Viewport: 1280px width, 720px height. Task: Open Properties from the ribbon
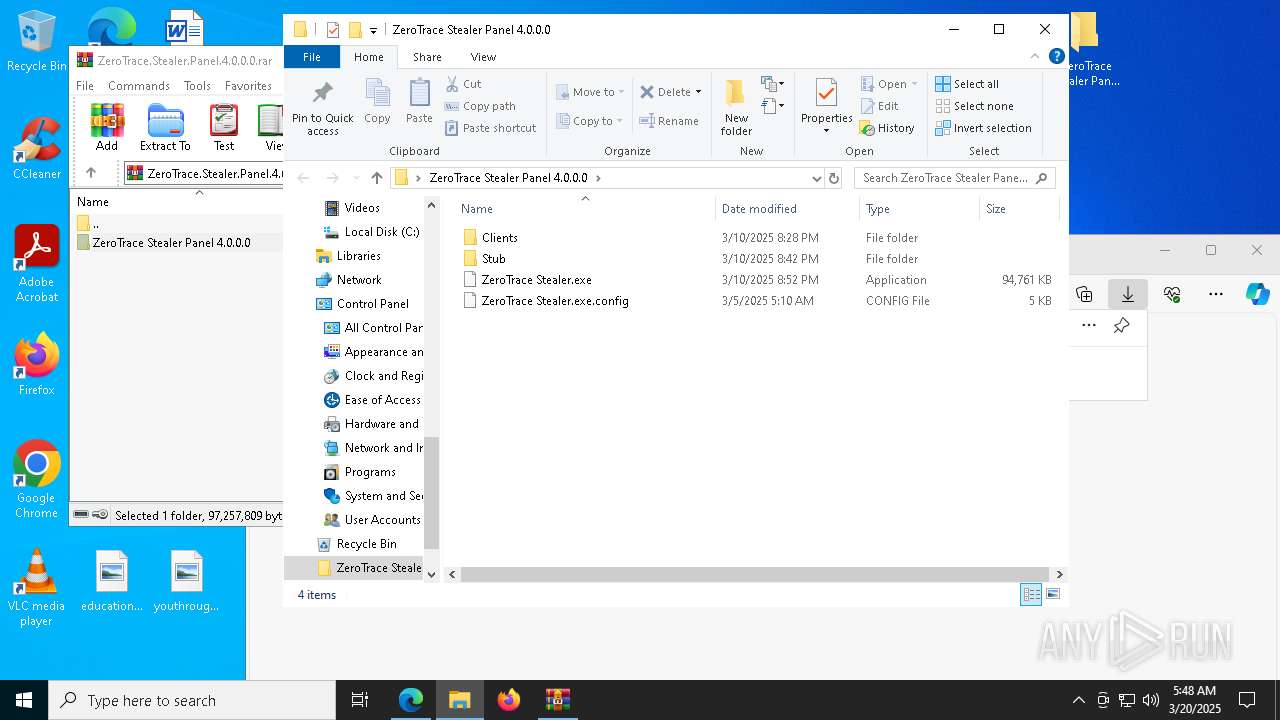click(x=826, y=106)
